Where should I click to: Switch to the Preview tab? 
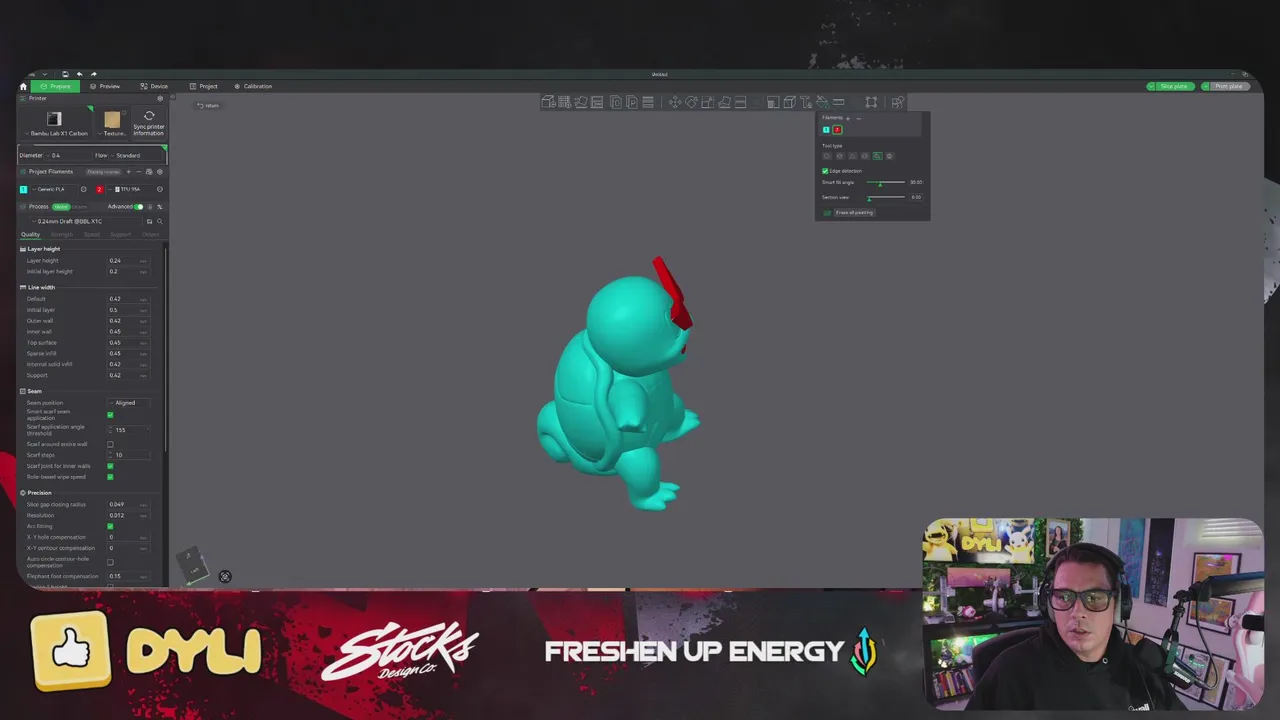(x=105, y=86)
